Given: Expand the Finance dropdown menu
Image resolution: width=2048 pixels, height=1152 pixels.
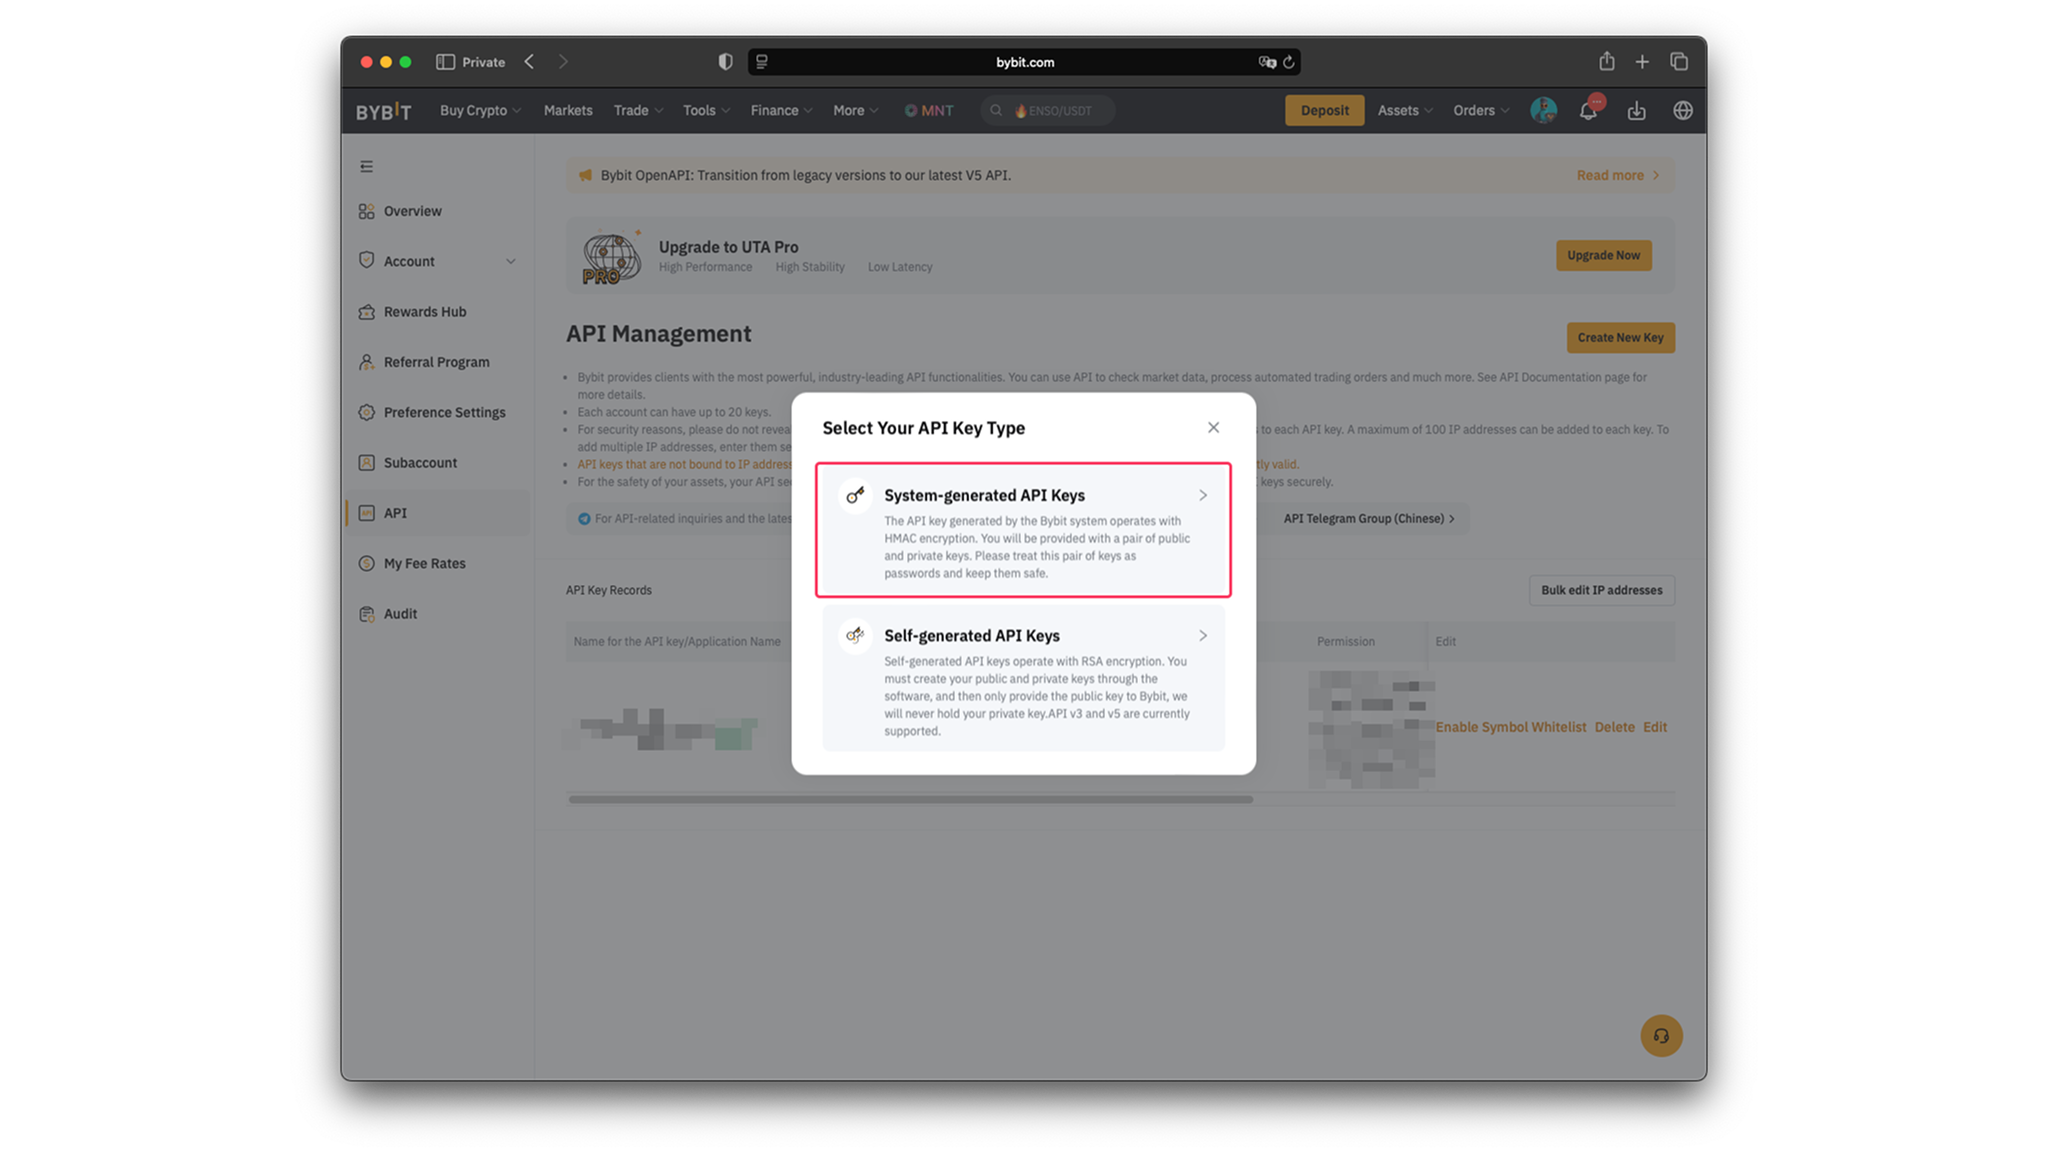Looking at the screenshot, I should 781,111.
